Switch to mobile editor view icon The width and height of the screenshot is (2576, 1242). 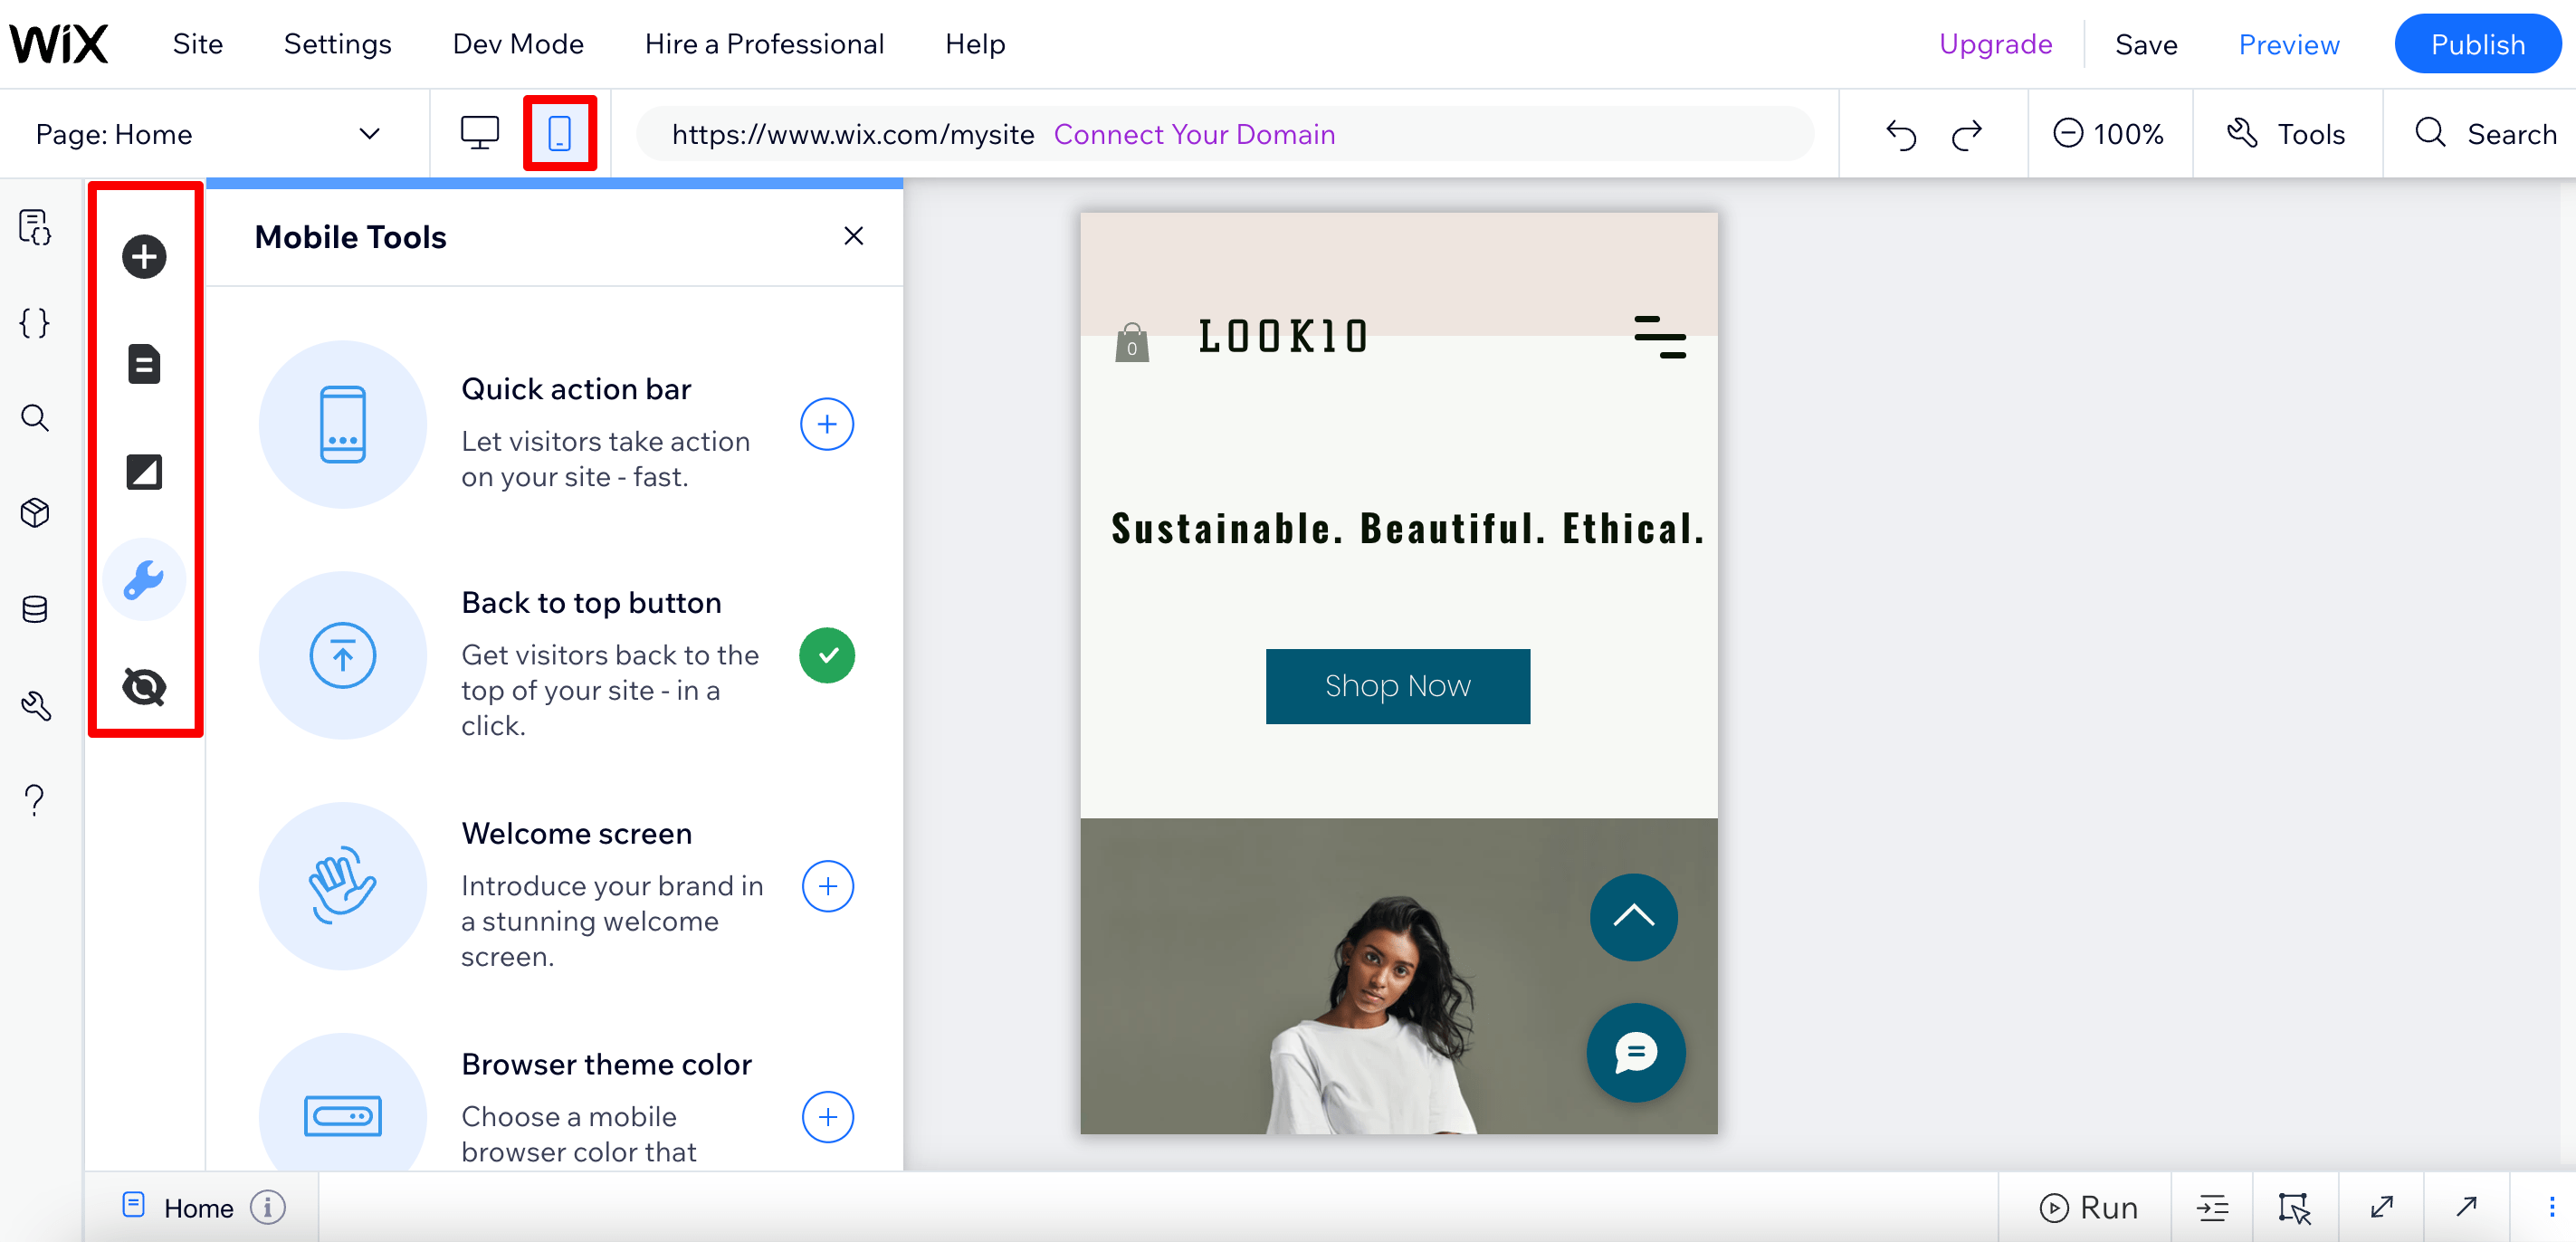(x=560, y=133)
